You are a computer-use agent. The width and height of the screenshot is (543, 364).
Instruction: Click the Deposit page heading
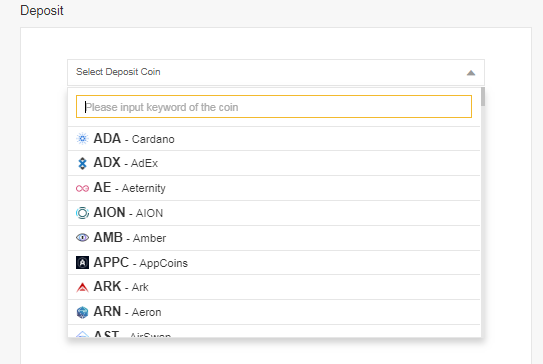click(x=42, y=10)
